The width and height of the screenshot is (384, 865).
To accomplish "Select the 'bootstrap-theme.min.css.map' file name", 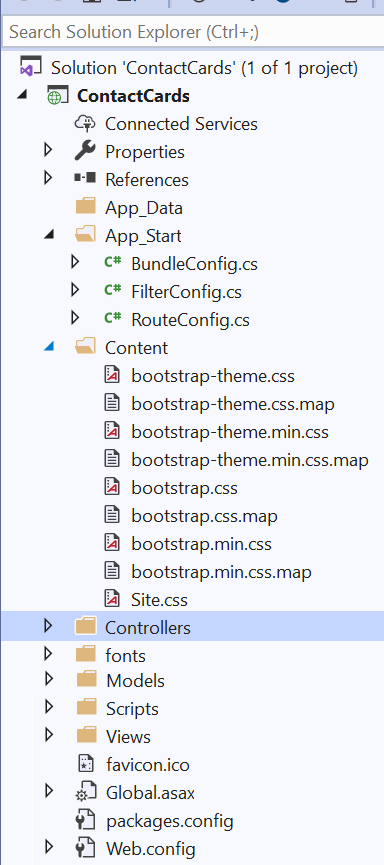I will pyautogui.click(x=250, y=460).
